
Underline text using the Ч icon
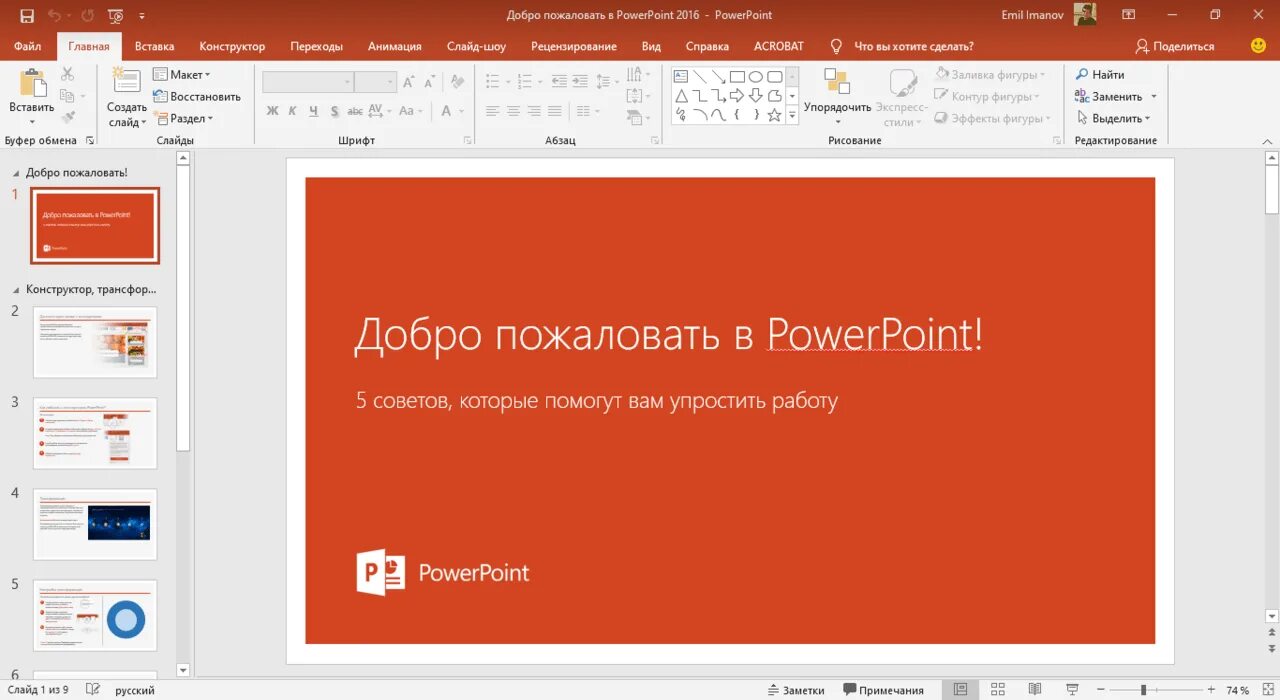pos(312,111)
